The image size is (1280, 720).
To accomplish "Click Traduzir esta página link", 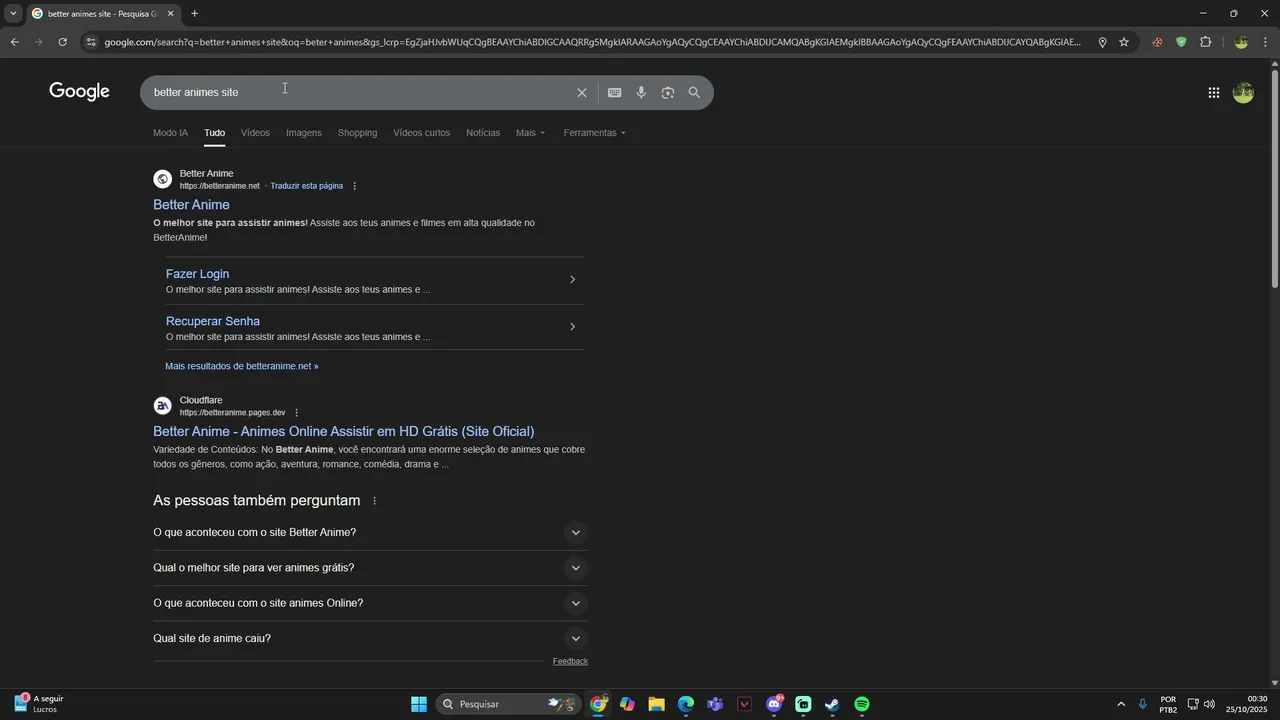I will 306,186.
